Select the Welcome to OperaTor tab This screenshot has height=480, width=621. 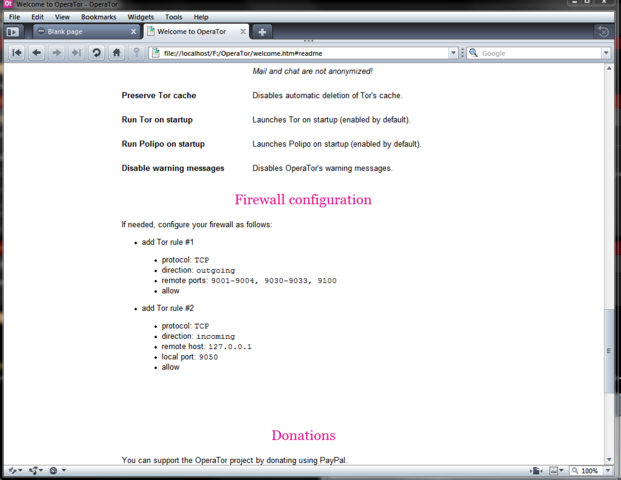(x=196, y=32)
